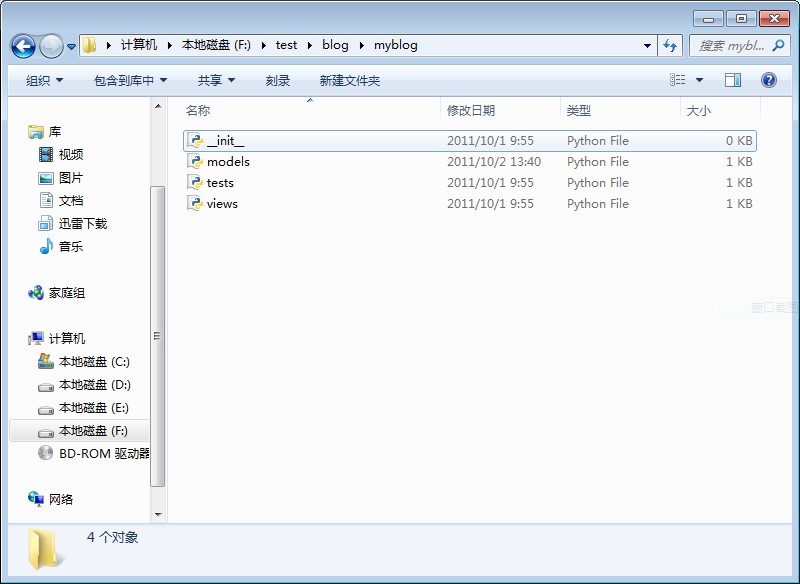Click blog in the address breadcrumb
800x584 pixels.
click(335, 45)
